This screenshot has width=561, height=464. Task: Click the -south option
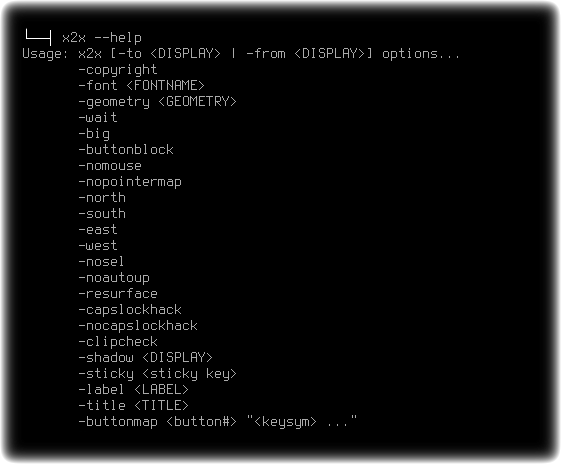tap(102, 214)
